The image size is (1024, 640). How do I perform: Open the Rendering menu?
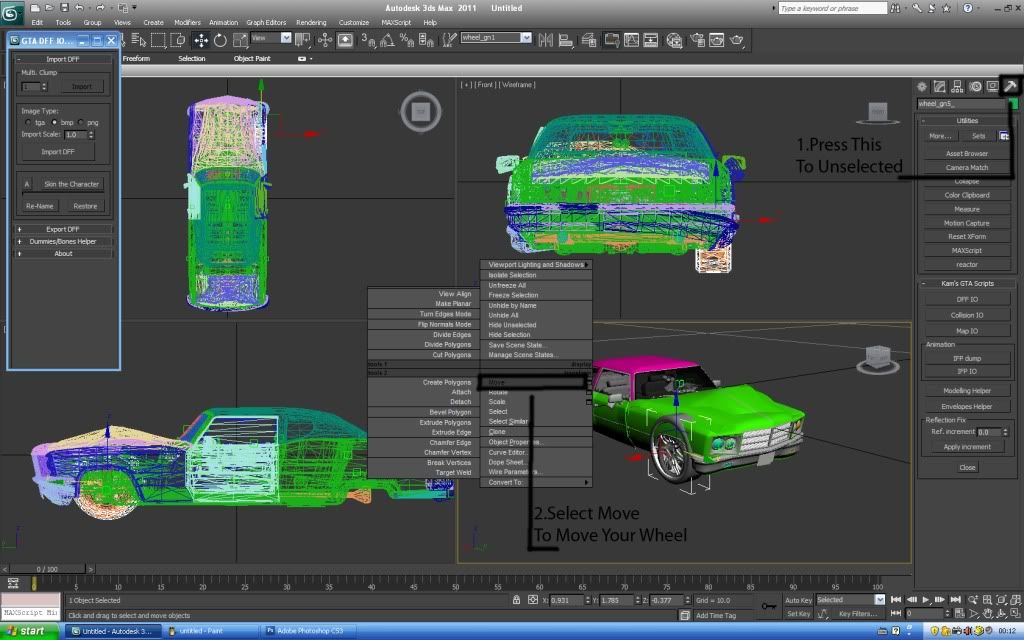[x=311, y=22]
